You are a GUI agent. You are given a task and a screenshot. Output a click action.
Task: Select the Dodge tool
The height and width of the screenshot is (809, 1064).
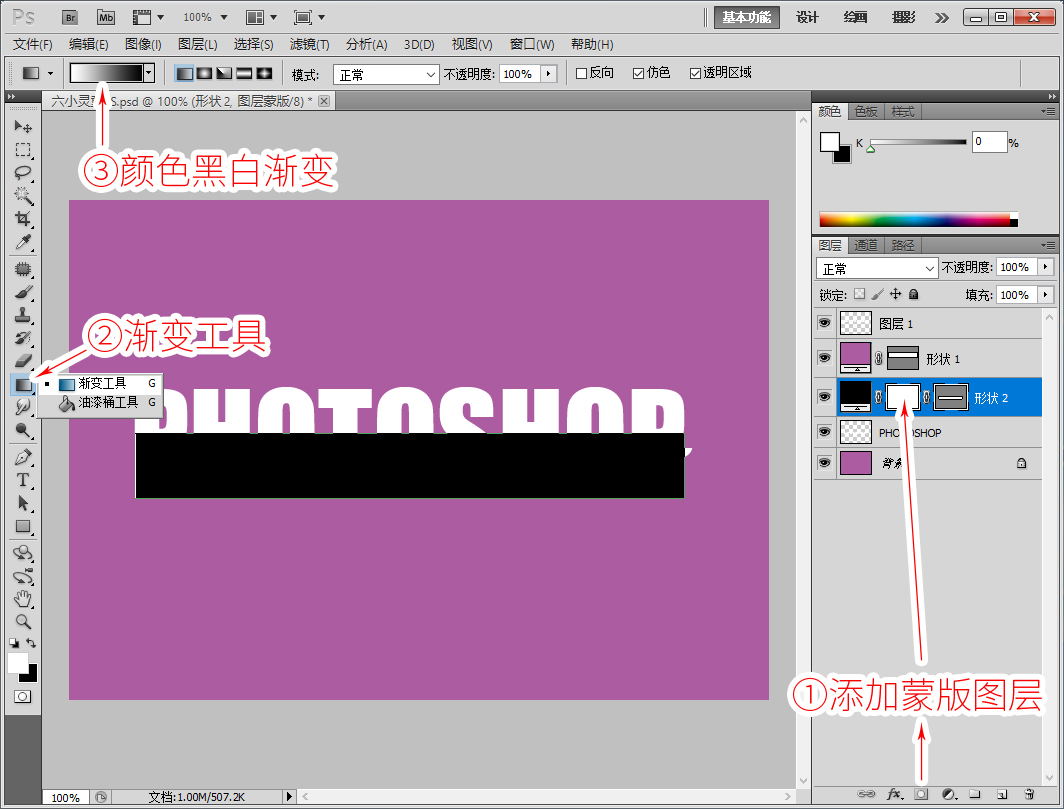tap(23, 430)
